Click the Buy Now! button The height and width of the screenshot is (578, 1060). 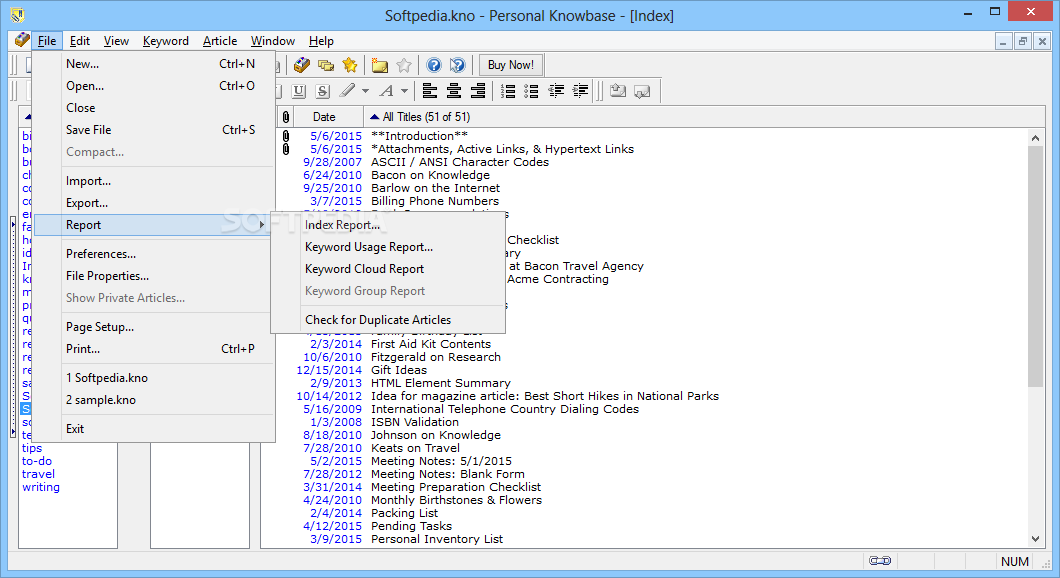510,65
